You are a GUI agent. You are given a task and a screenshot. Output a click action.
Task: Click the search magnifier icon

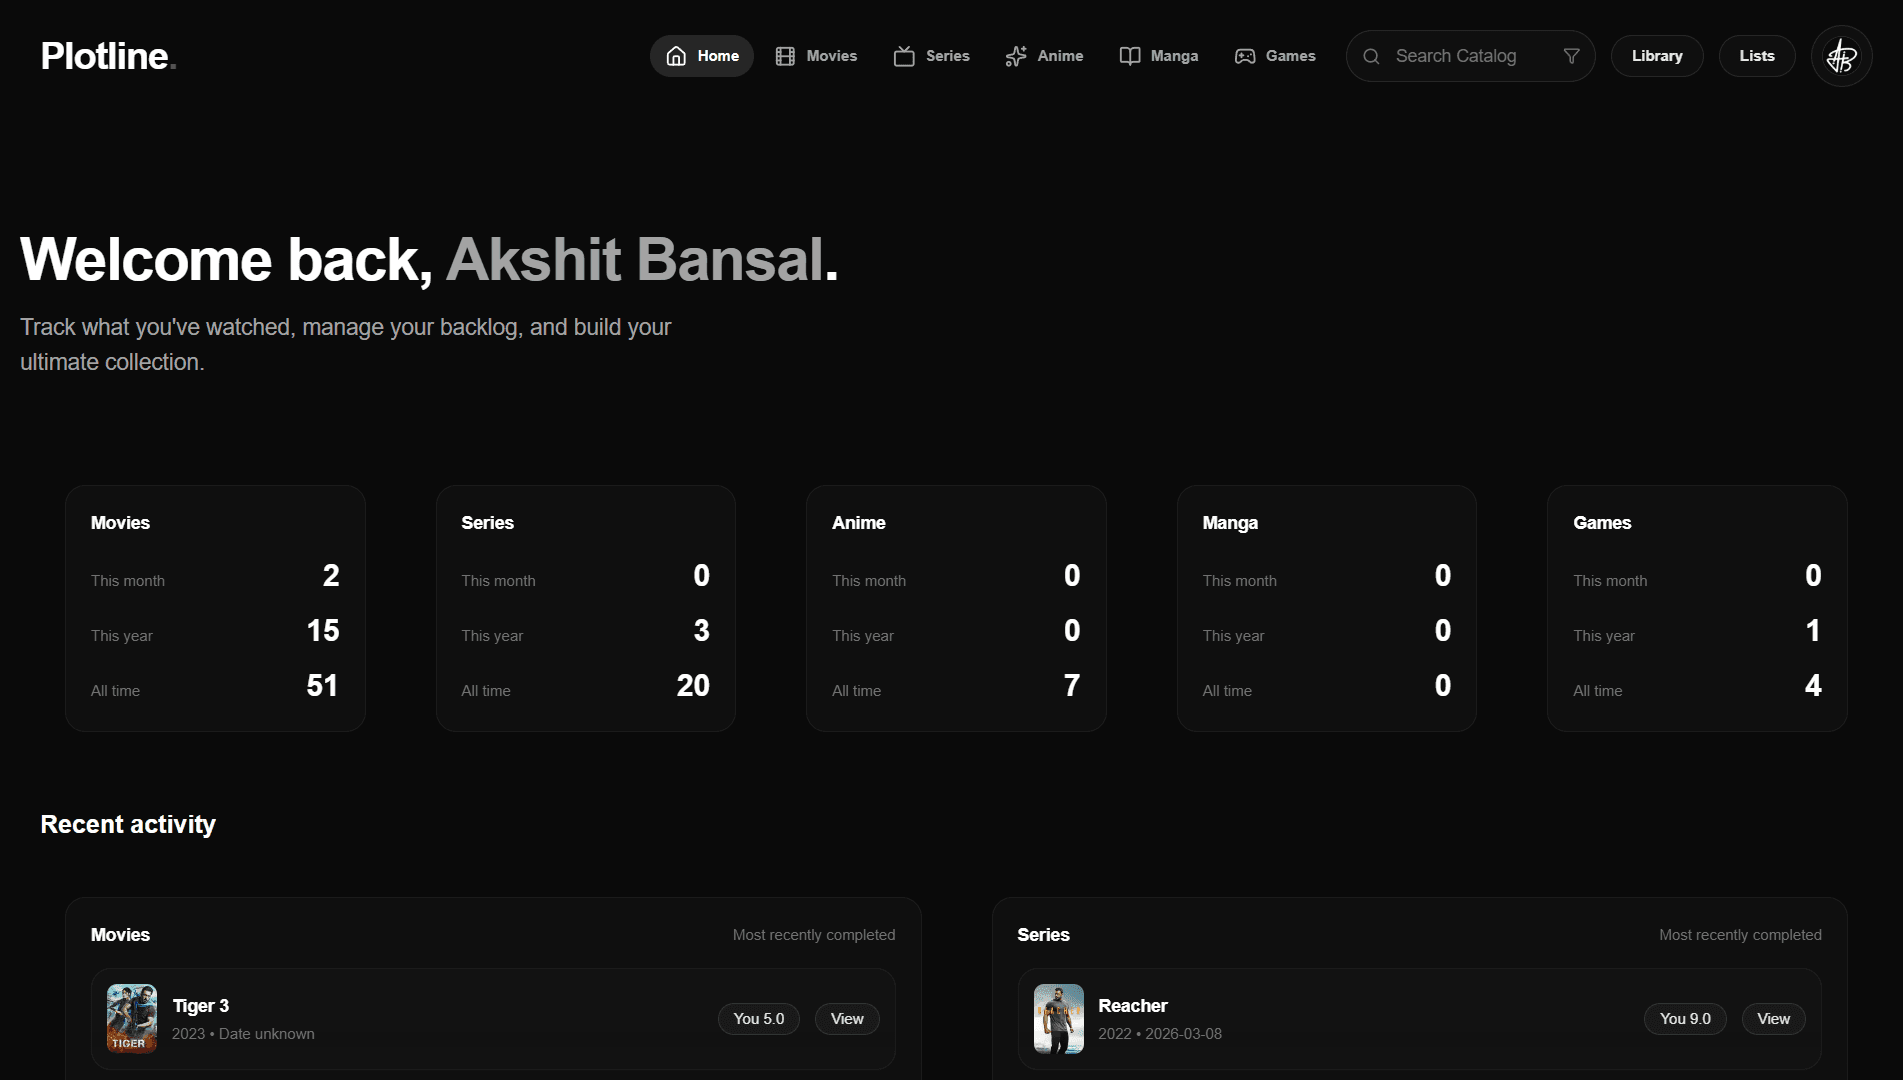point(1371,56)
